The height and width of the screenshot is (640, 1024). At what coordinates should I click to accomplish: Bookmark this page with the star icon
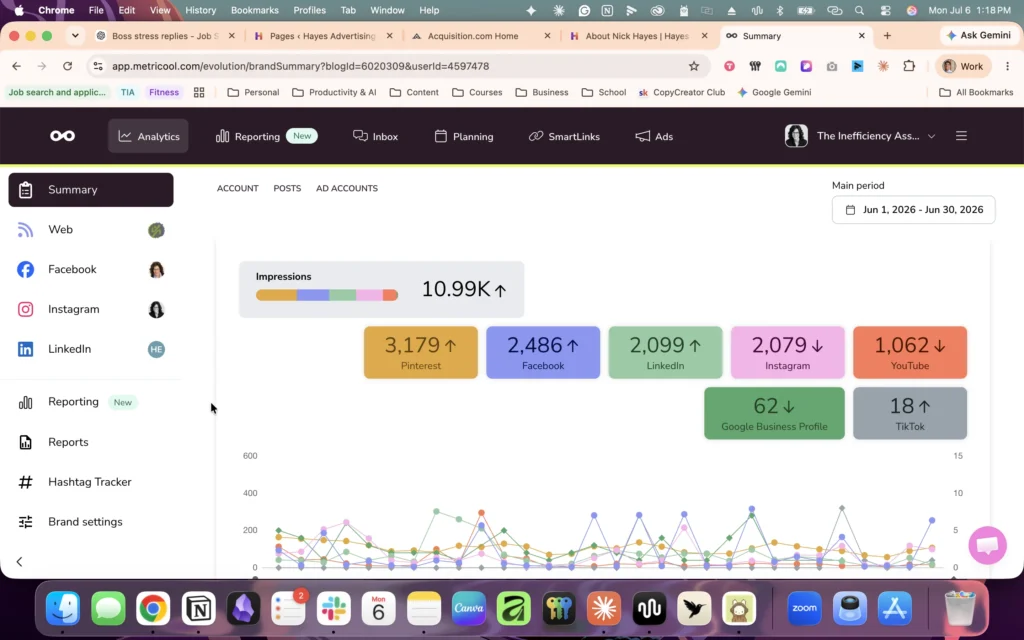pyautogui.click(x=694, y=66)
